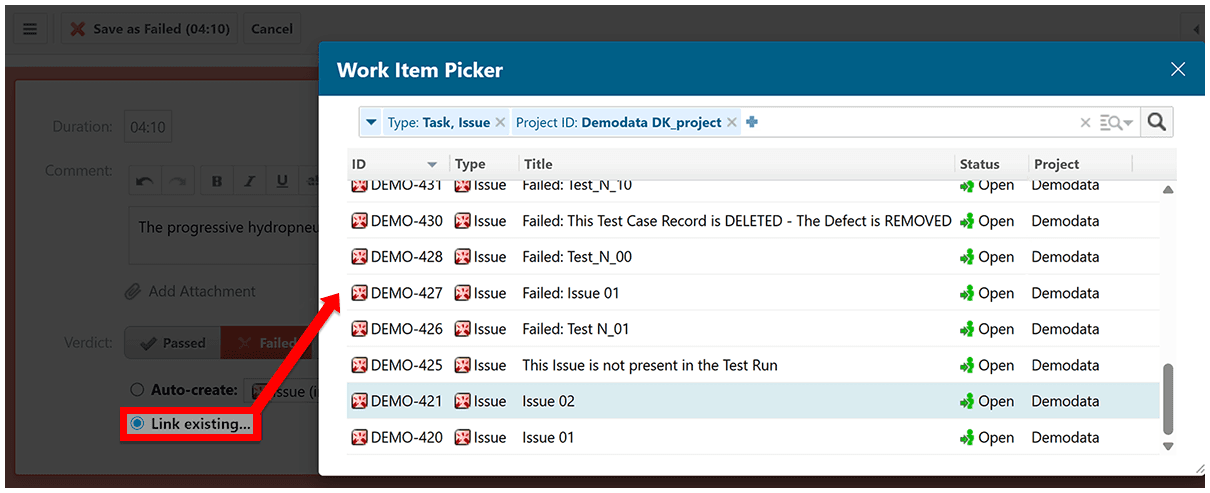Open the saved query search options dropdown
The image size is (1210, 493).
click(1116, 123)
